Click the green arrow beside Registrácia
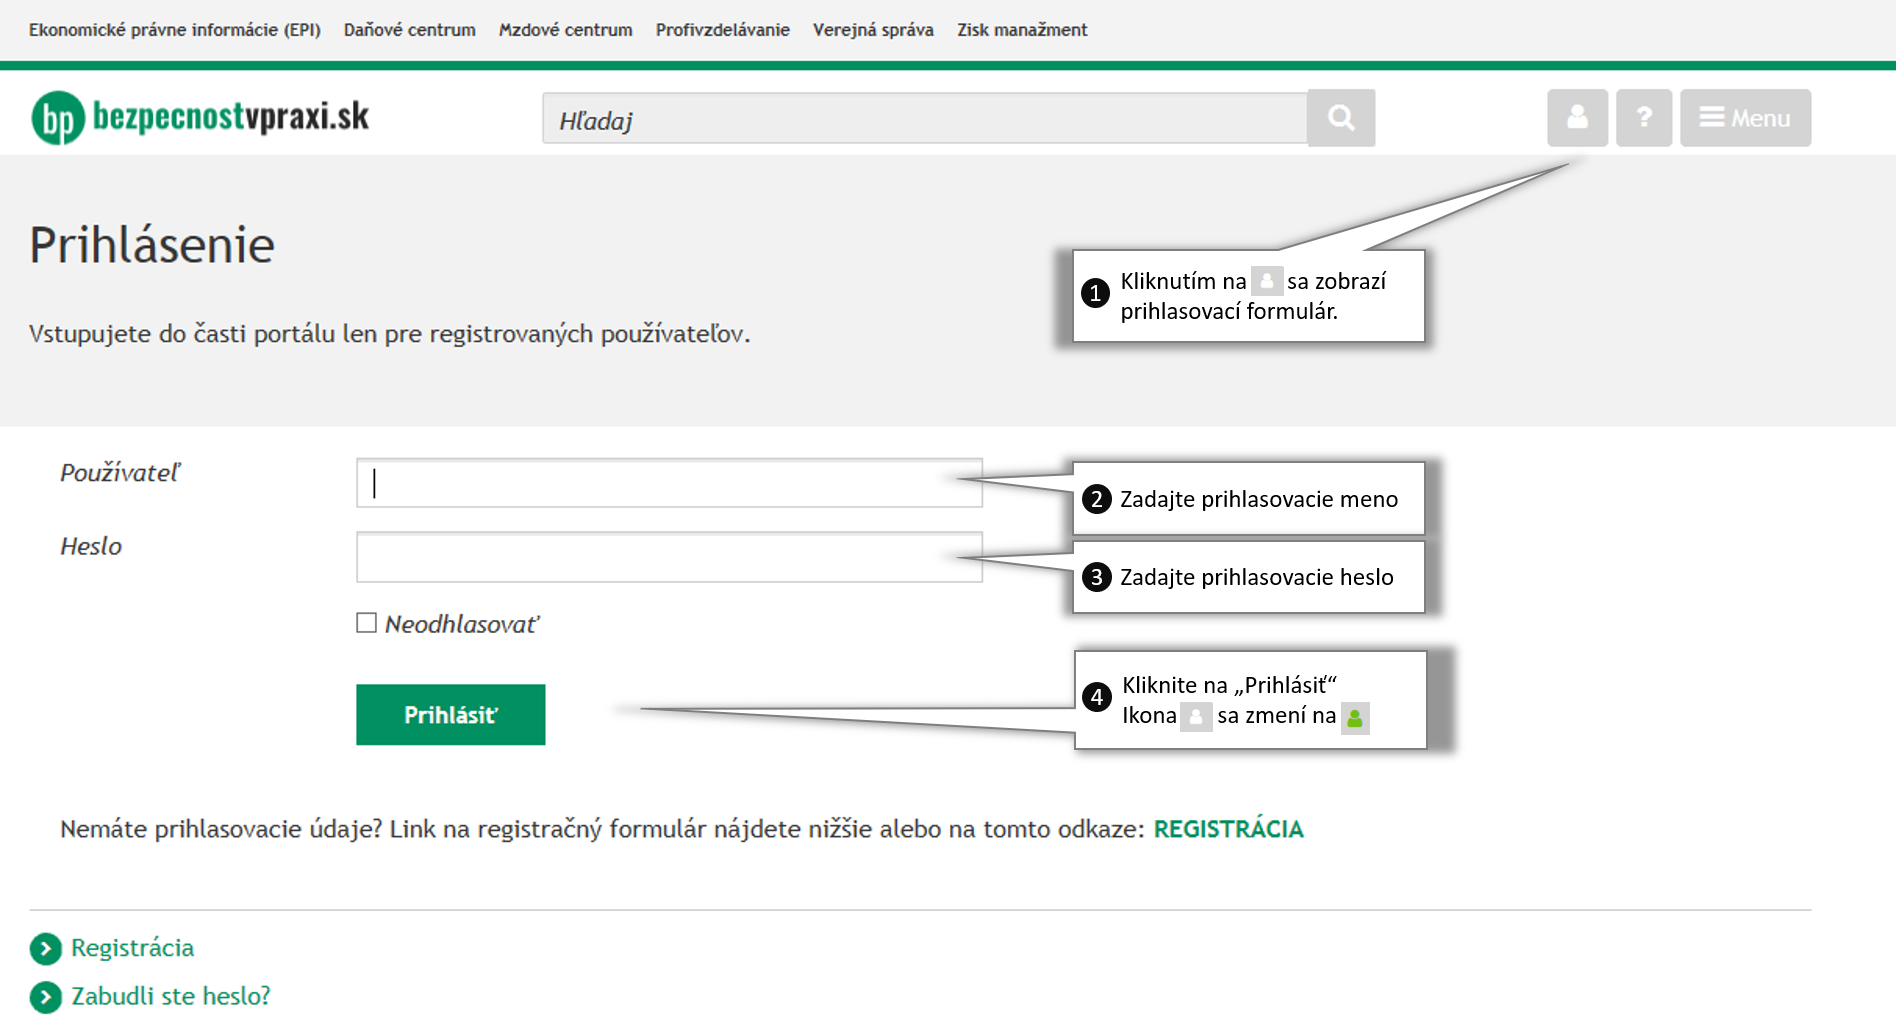The image size is (1896, 1028). (x=46, y=948)
